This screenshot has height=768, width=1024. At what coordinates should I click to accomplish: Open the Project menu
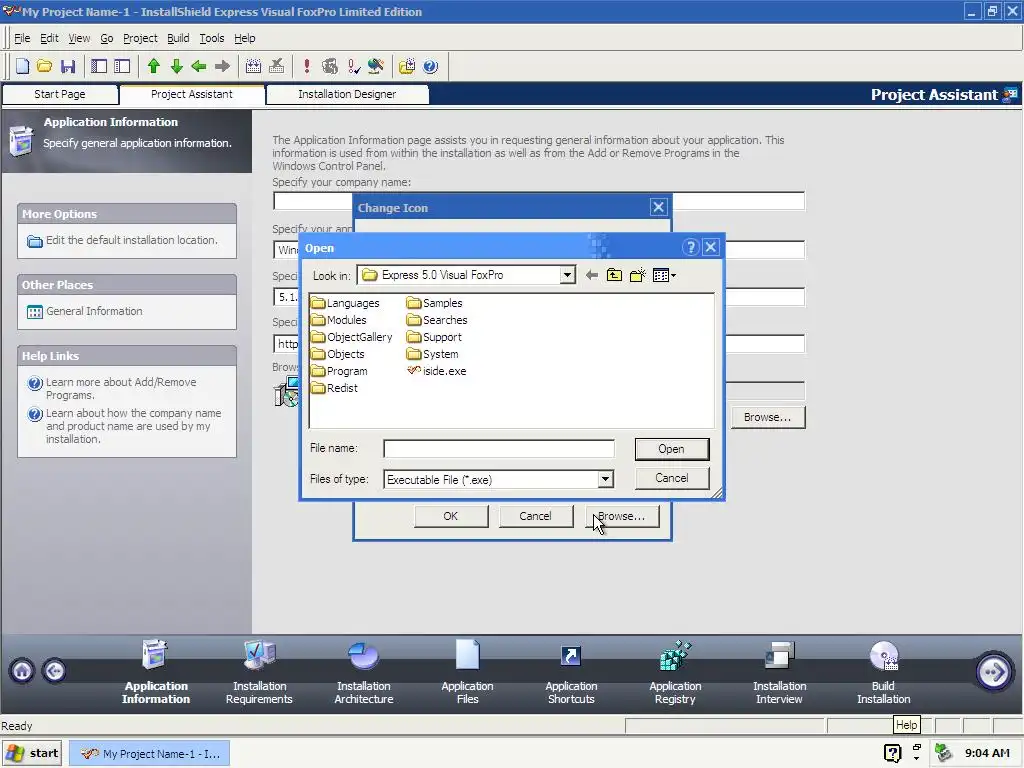point(140,38)
